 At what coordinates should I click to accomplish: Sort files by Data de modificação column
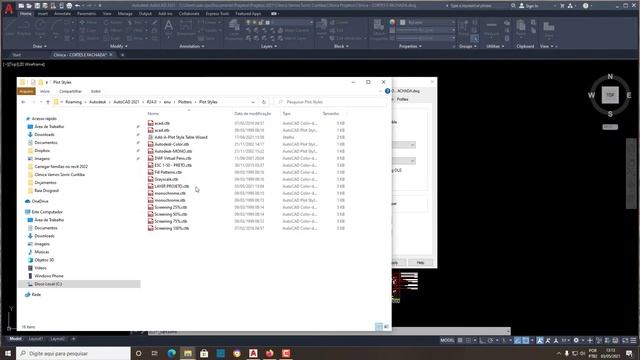(252, 113)
